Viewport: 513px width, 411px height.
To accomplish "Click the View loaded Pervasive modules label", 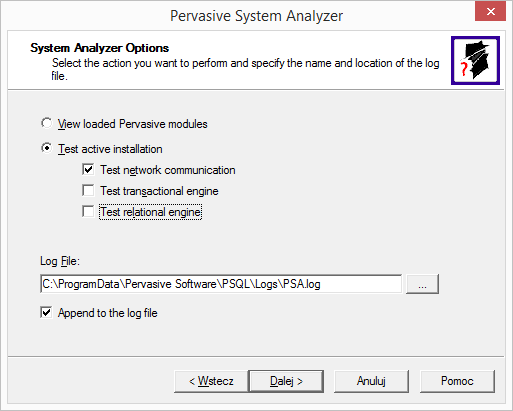I will [x=132, y=124].
